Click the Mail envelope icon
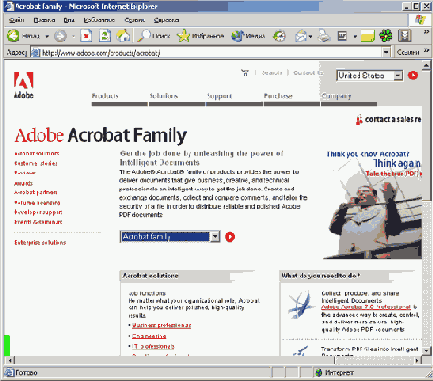Image resolution: width=433 pixels, height=381 pixels. (301, 36)
